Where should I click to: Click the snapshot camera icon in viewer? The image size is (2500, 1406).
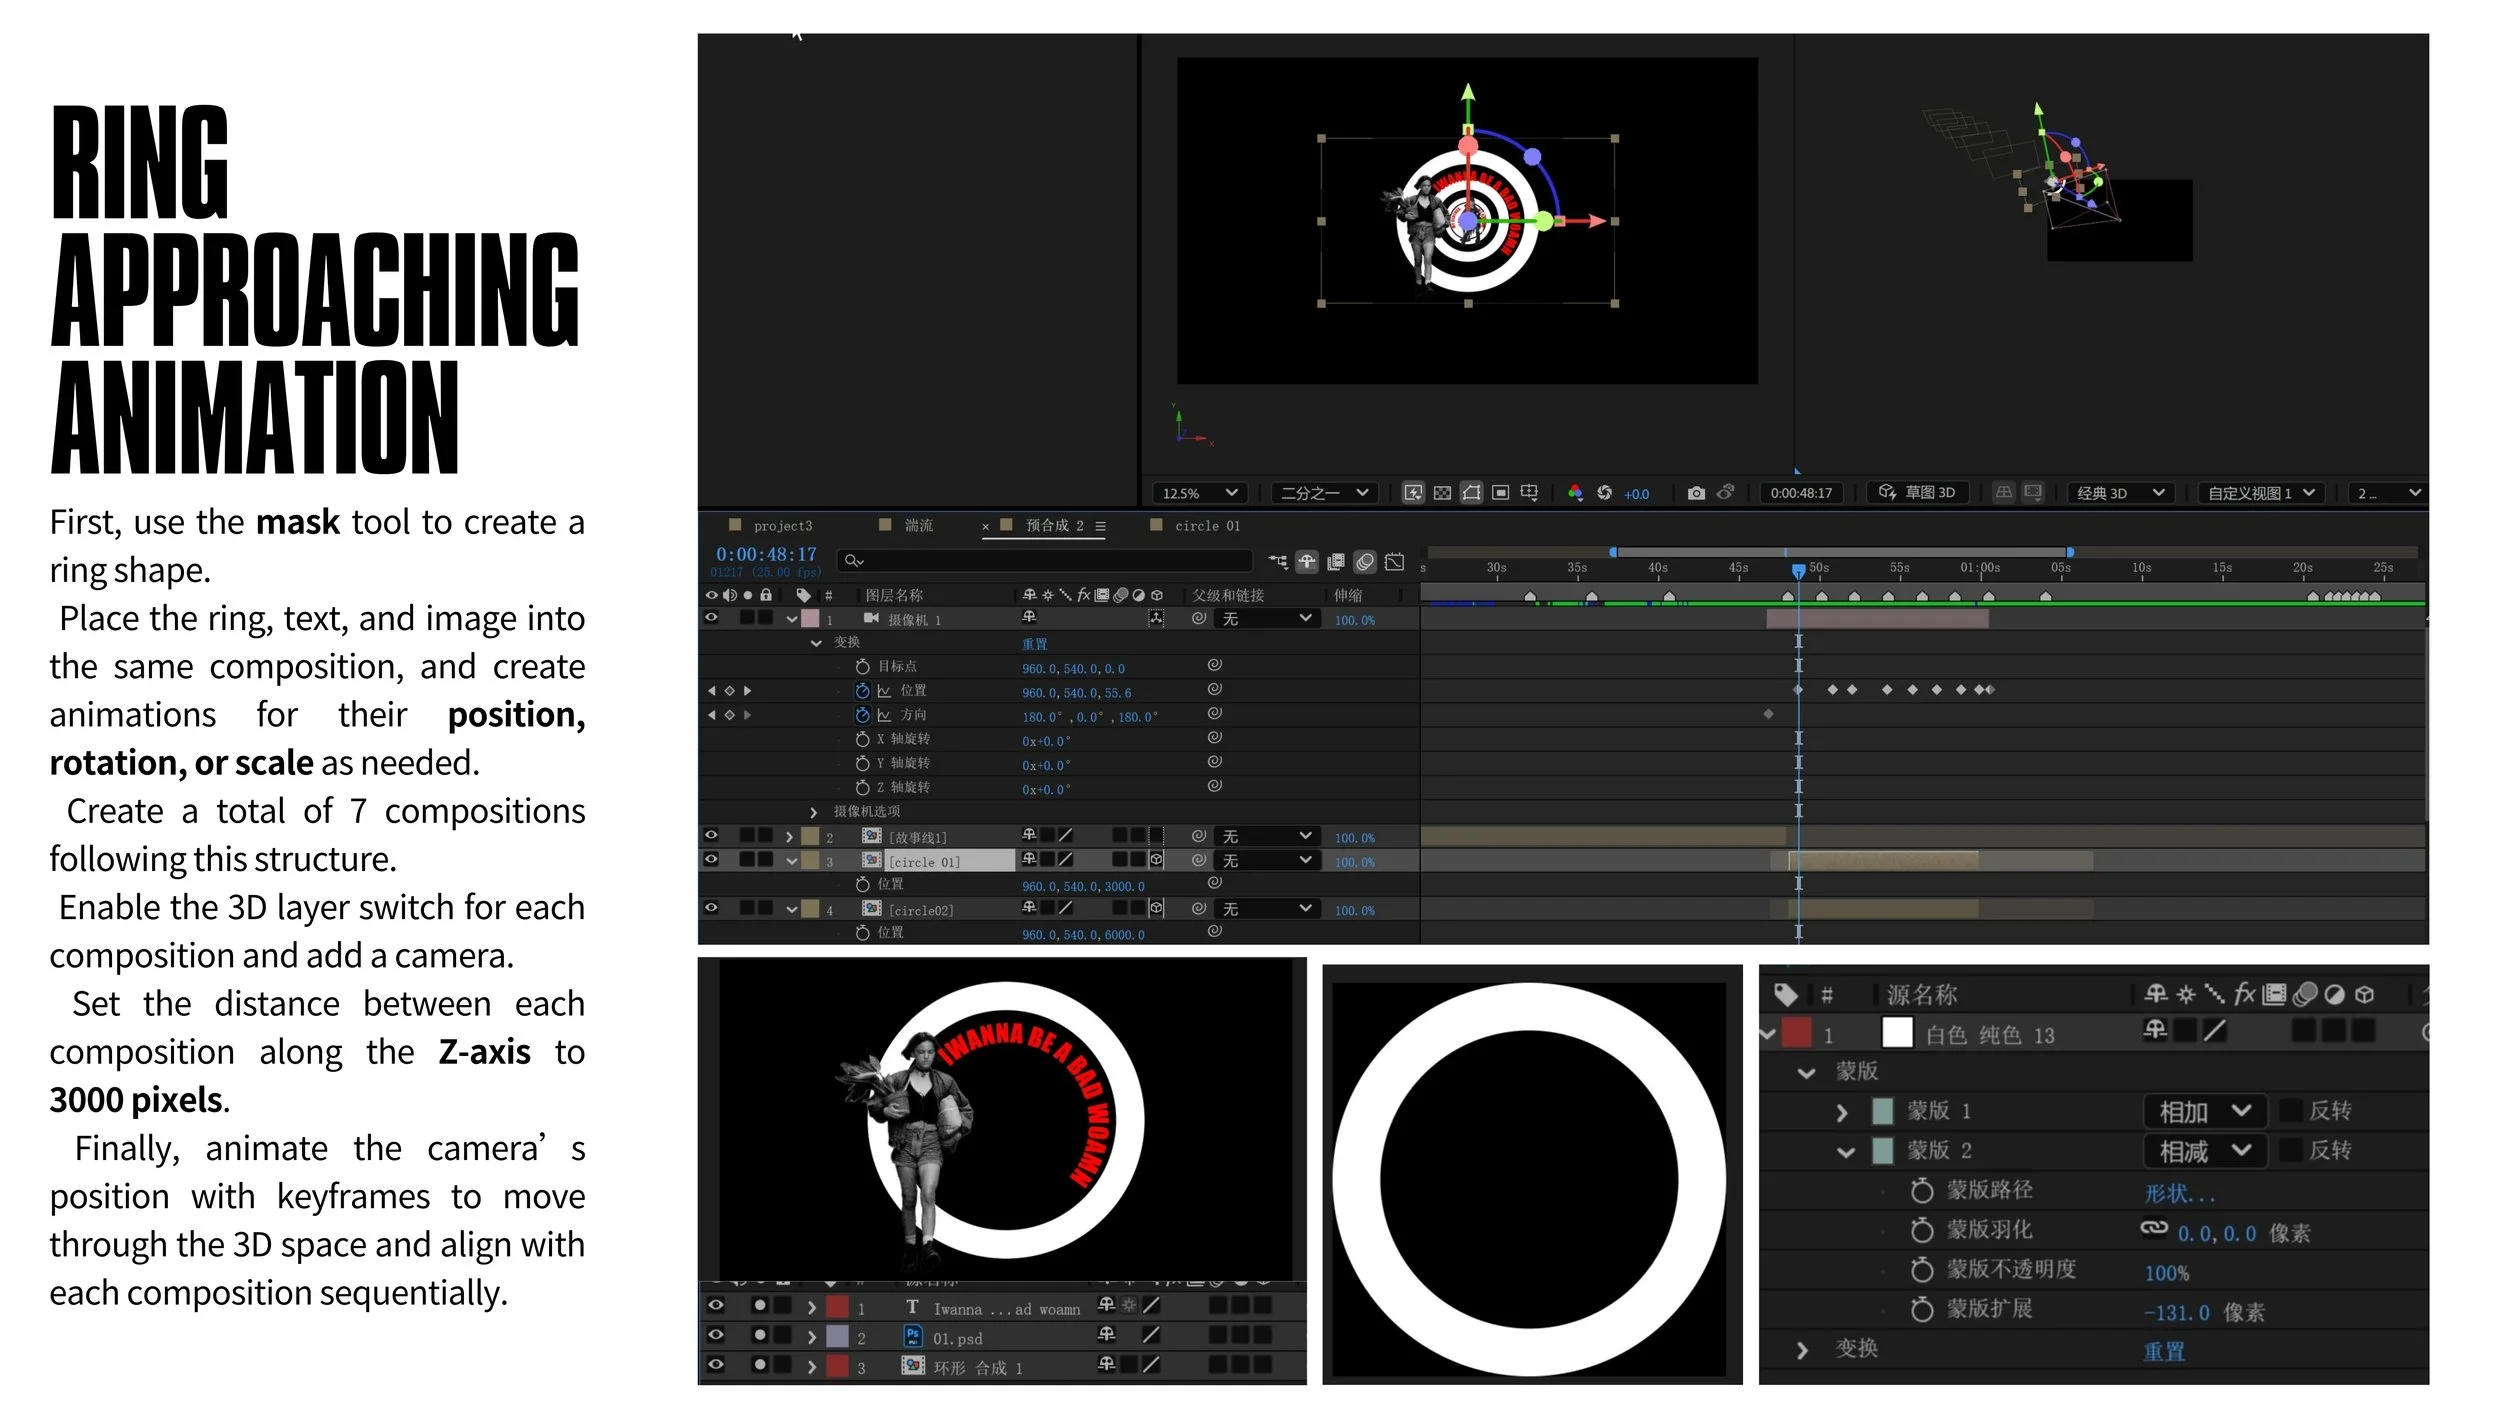[1696, 493]
